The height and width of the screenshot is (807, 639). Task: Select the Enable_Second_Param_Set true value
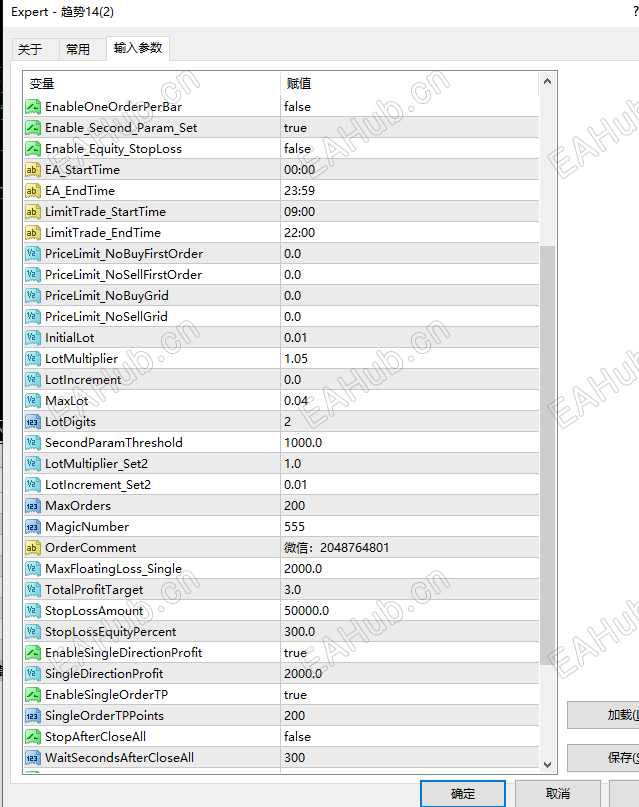pyautogui.click(x=295, y=128)
